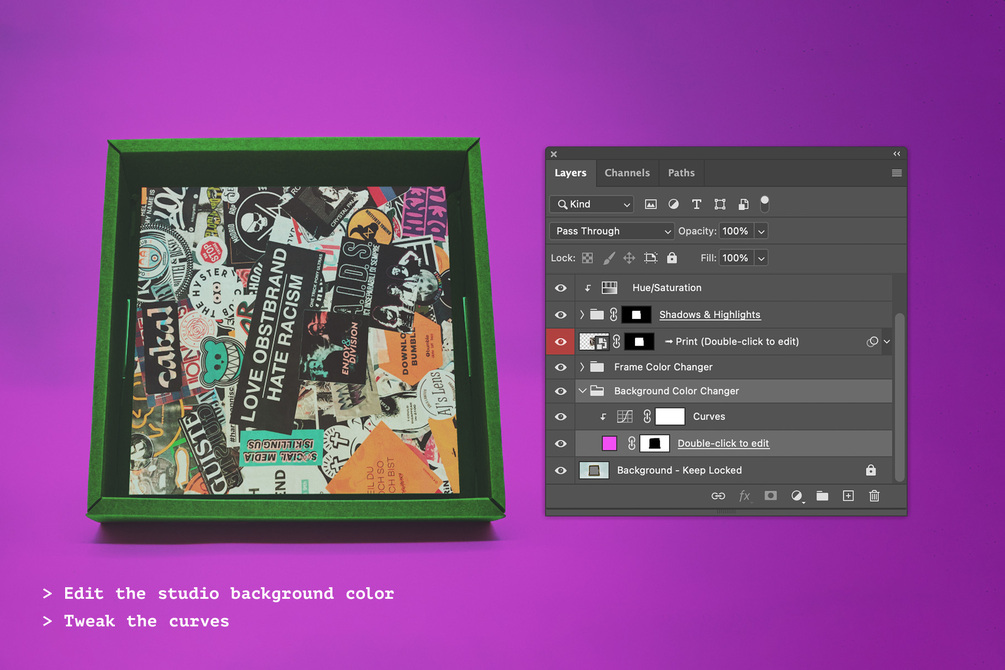Hide the Double-click to edit fill layer

point(560,443)
